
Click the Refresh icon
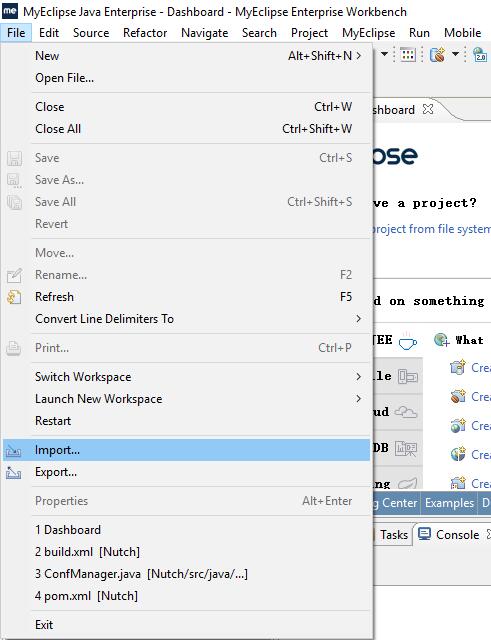(14, 297)
